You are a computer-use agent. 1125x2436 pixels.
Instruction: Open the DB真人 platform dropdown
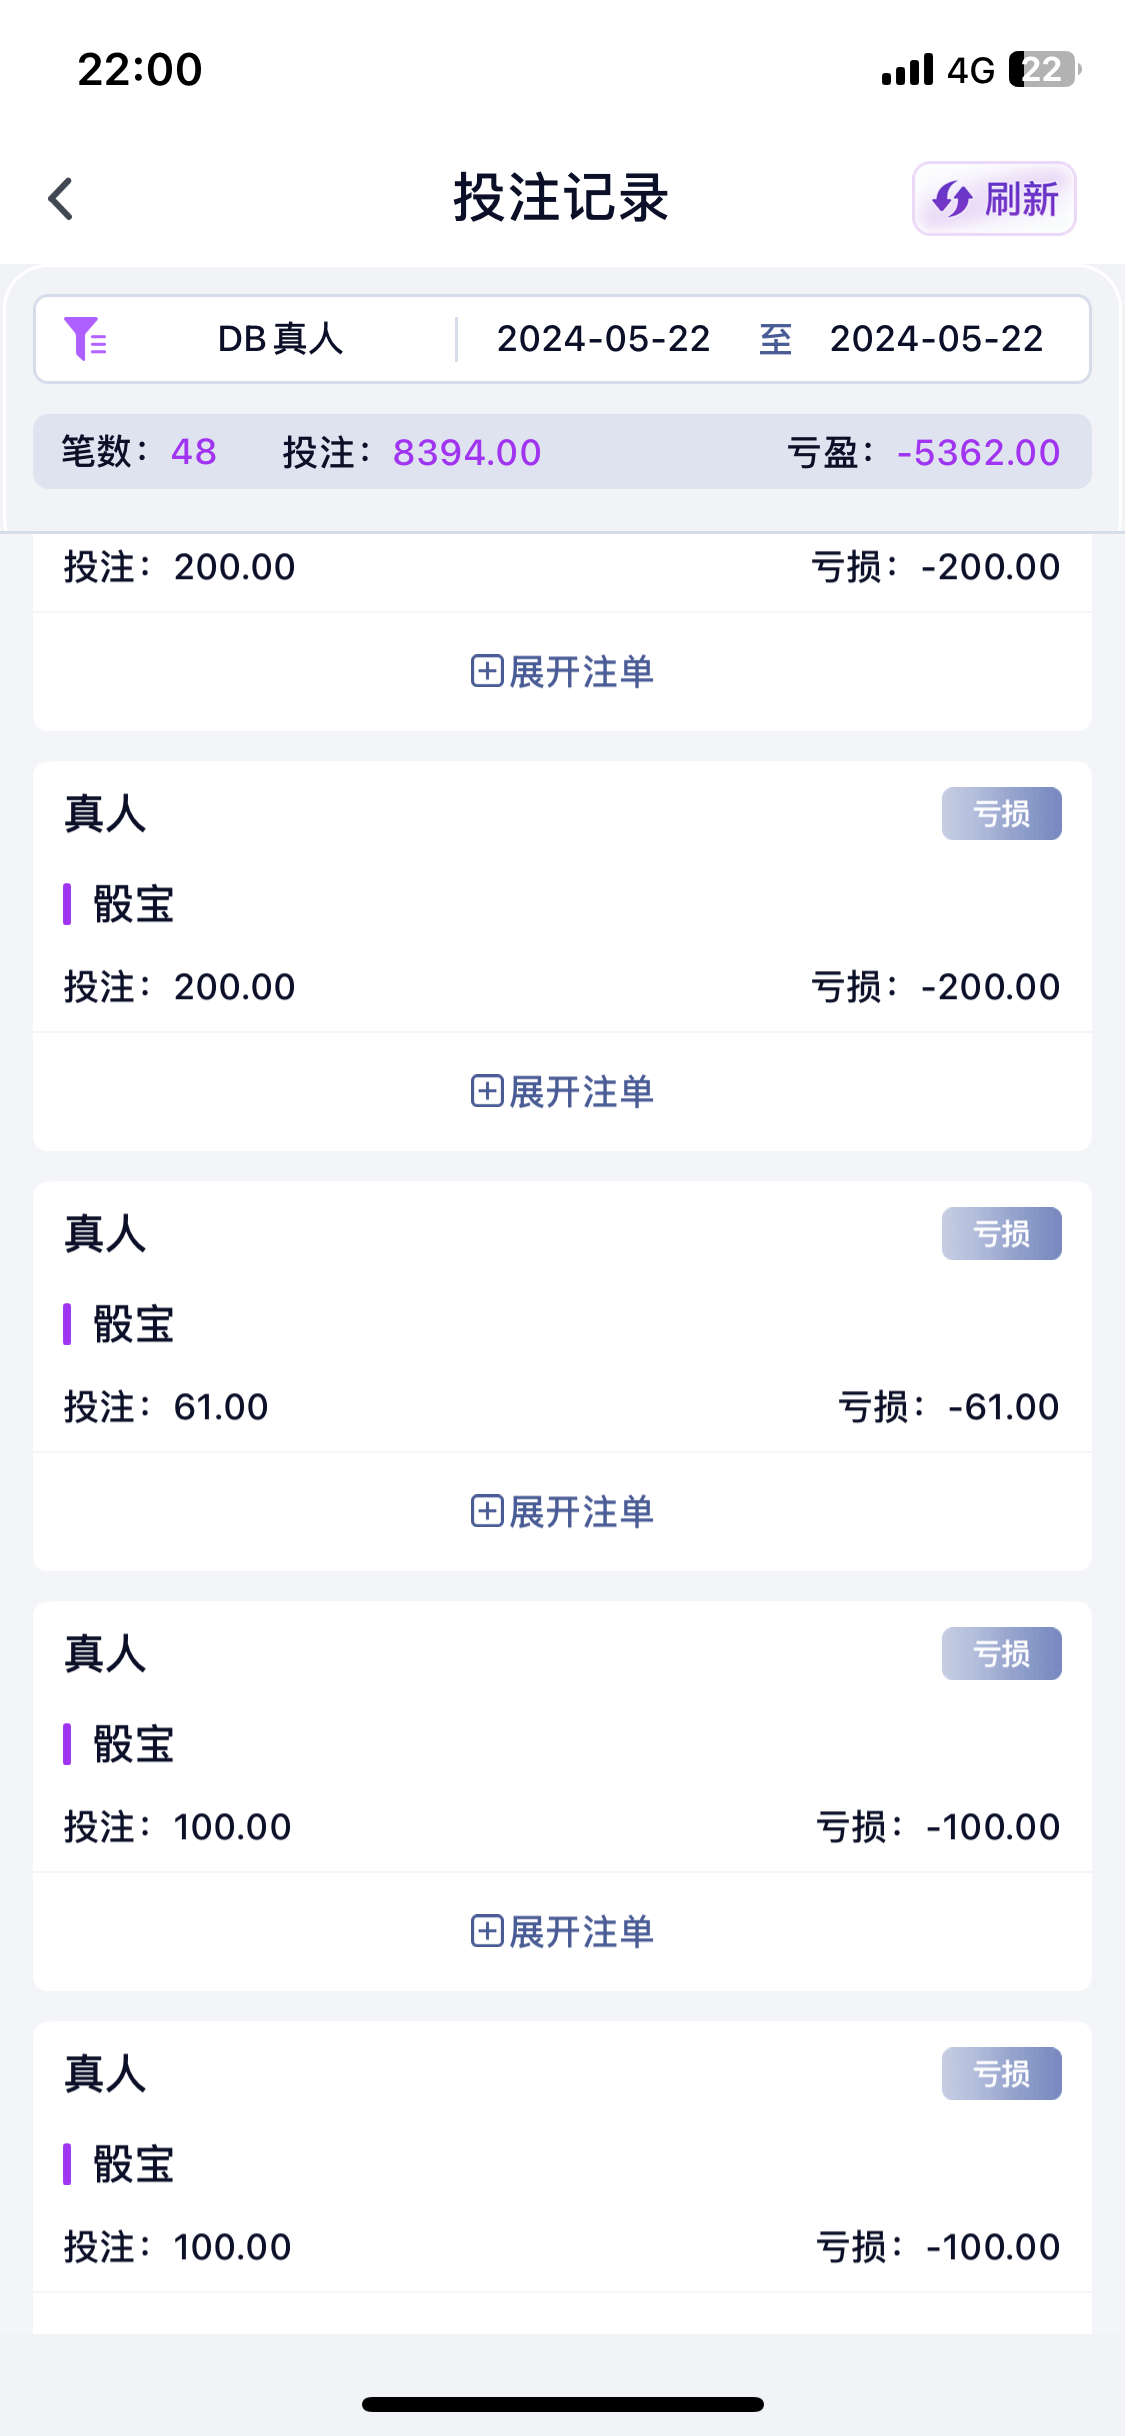pyautogui.click(x=280, y=339)
